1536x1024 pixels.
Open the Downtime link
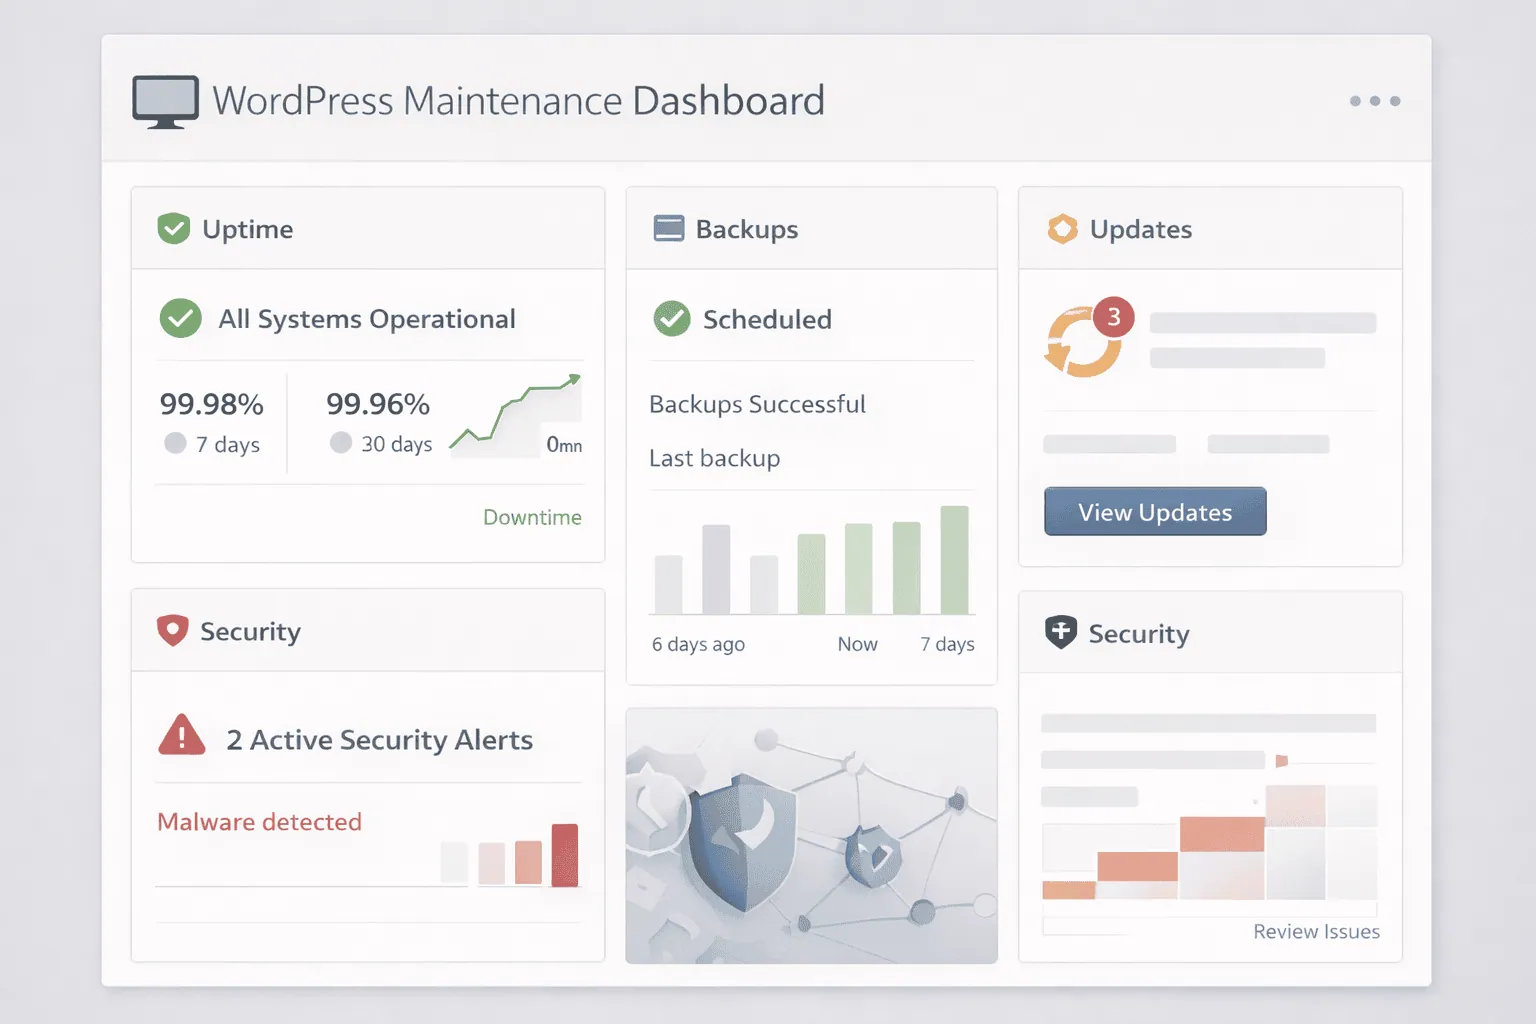[532, 517]
